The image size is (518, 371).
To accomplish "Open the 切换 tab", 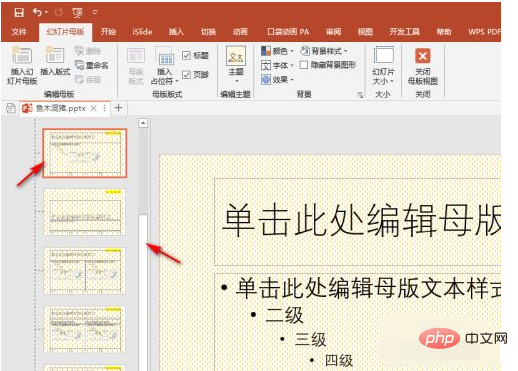I will 208,32.
